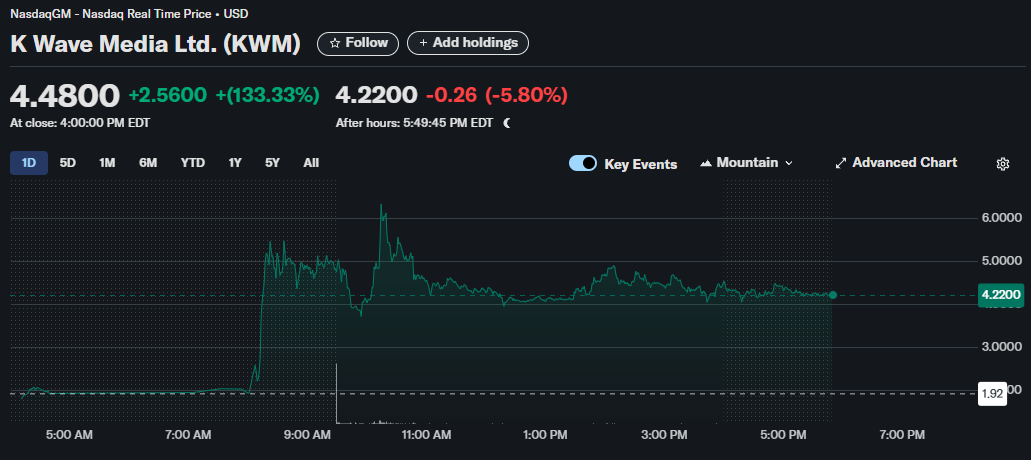The height and width of the screenshot is (460, 1031).
Task: Click the 6.0000 y-axis label
Action: click(x=1003, y=218)
